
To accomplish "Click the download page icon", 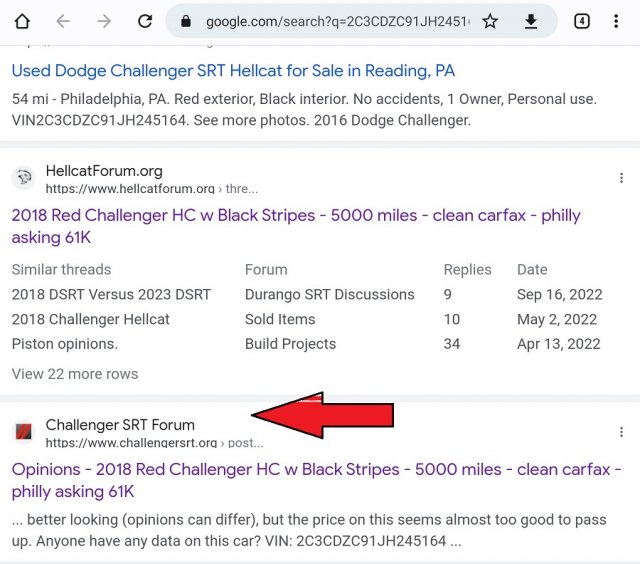I will 531,21.
